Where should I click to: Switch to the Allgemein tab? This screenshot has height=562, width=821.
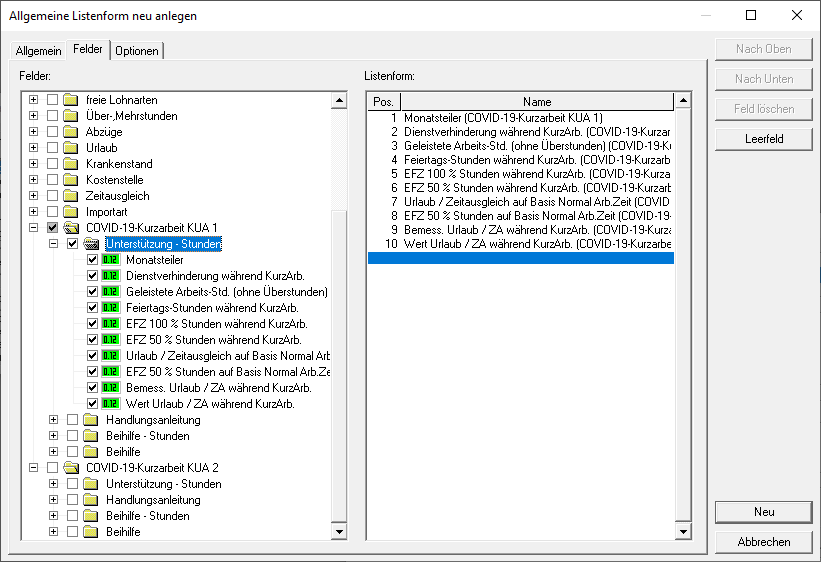[39, 51]
